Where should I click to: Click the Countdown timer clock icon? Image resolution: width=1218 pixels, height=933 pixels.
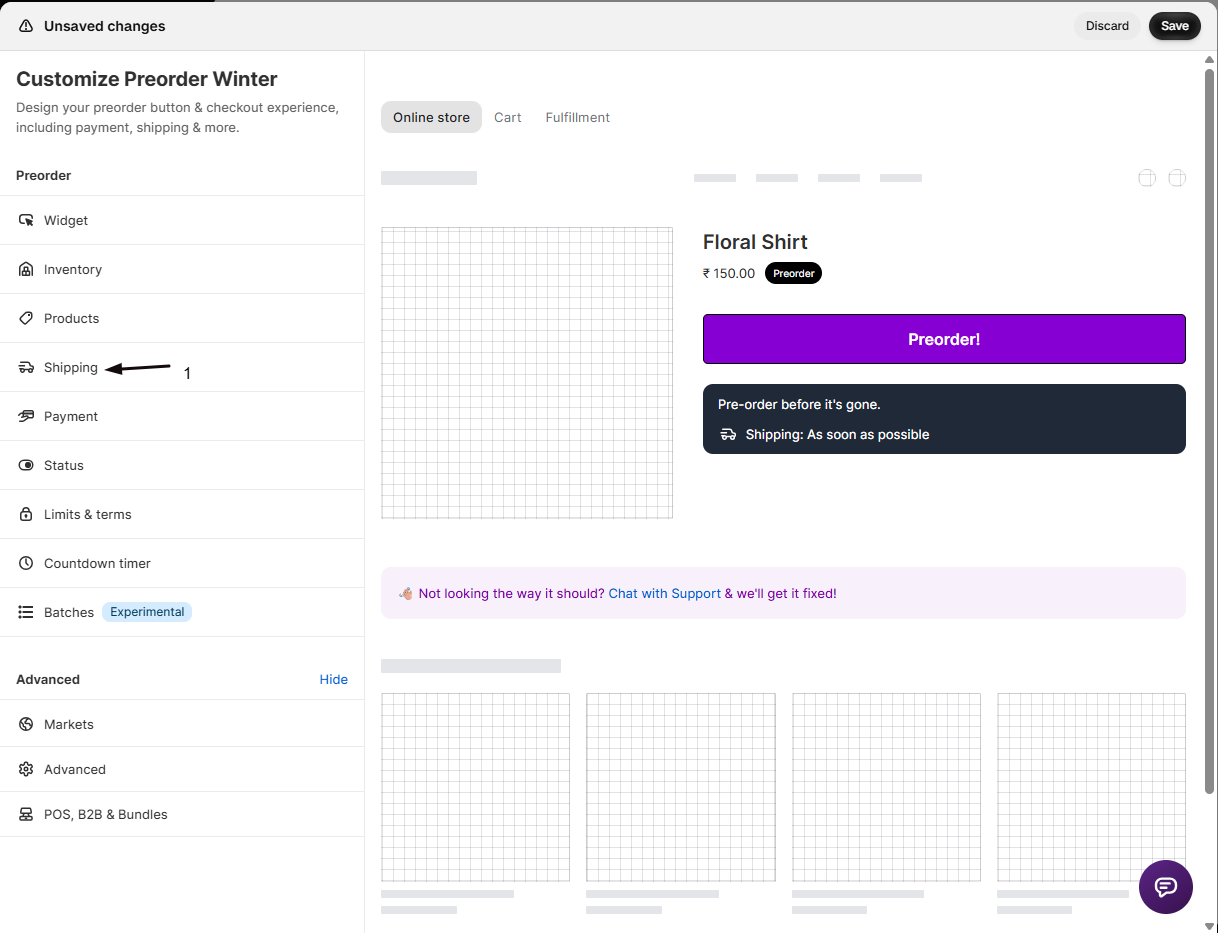26,563
